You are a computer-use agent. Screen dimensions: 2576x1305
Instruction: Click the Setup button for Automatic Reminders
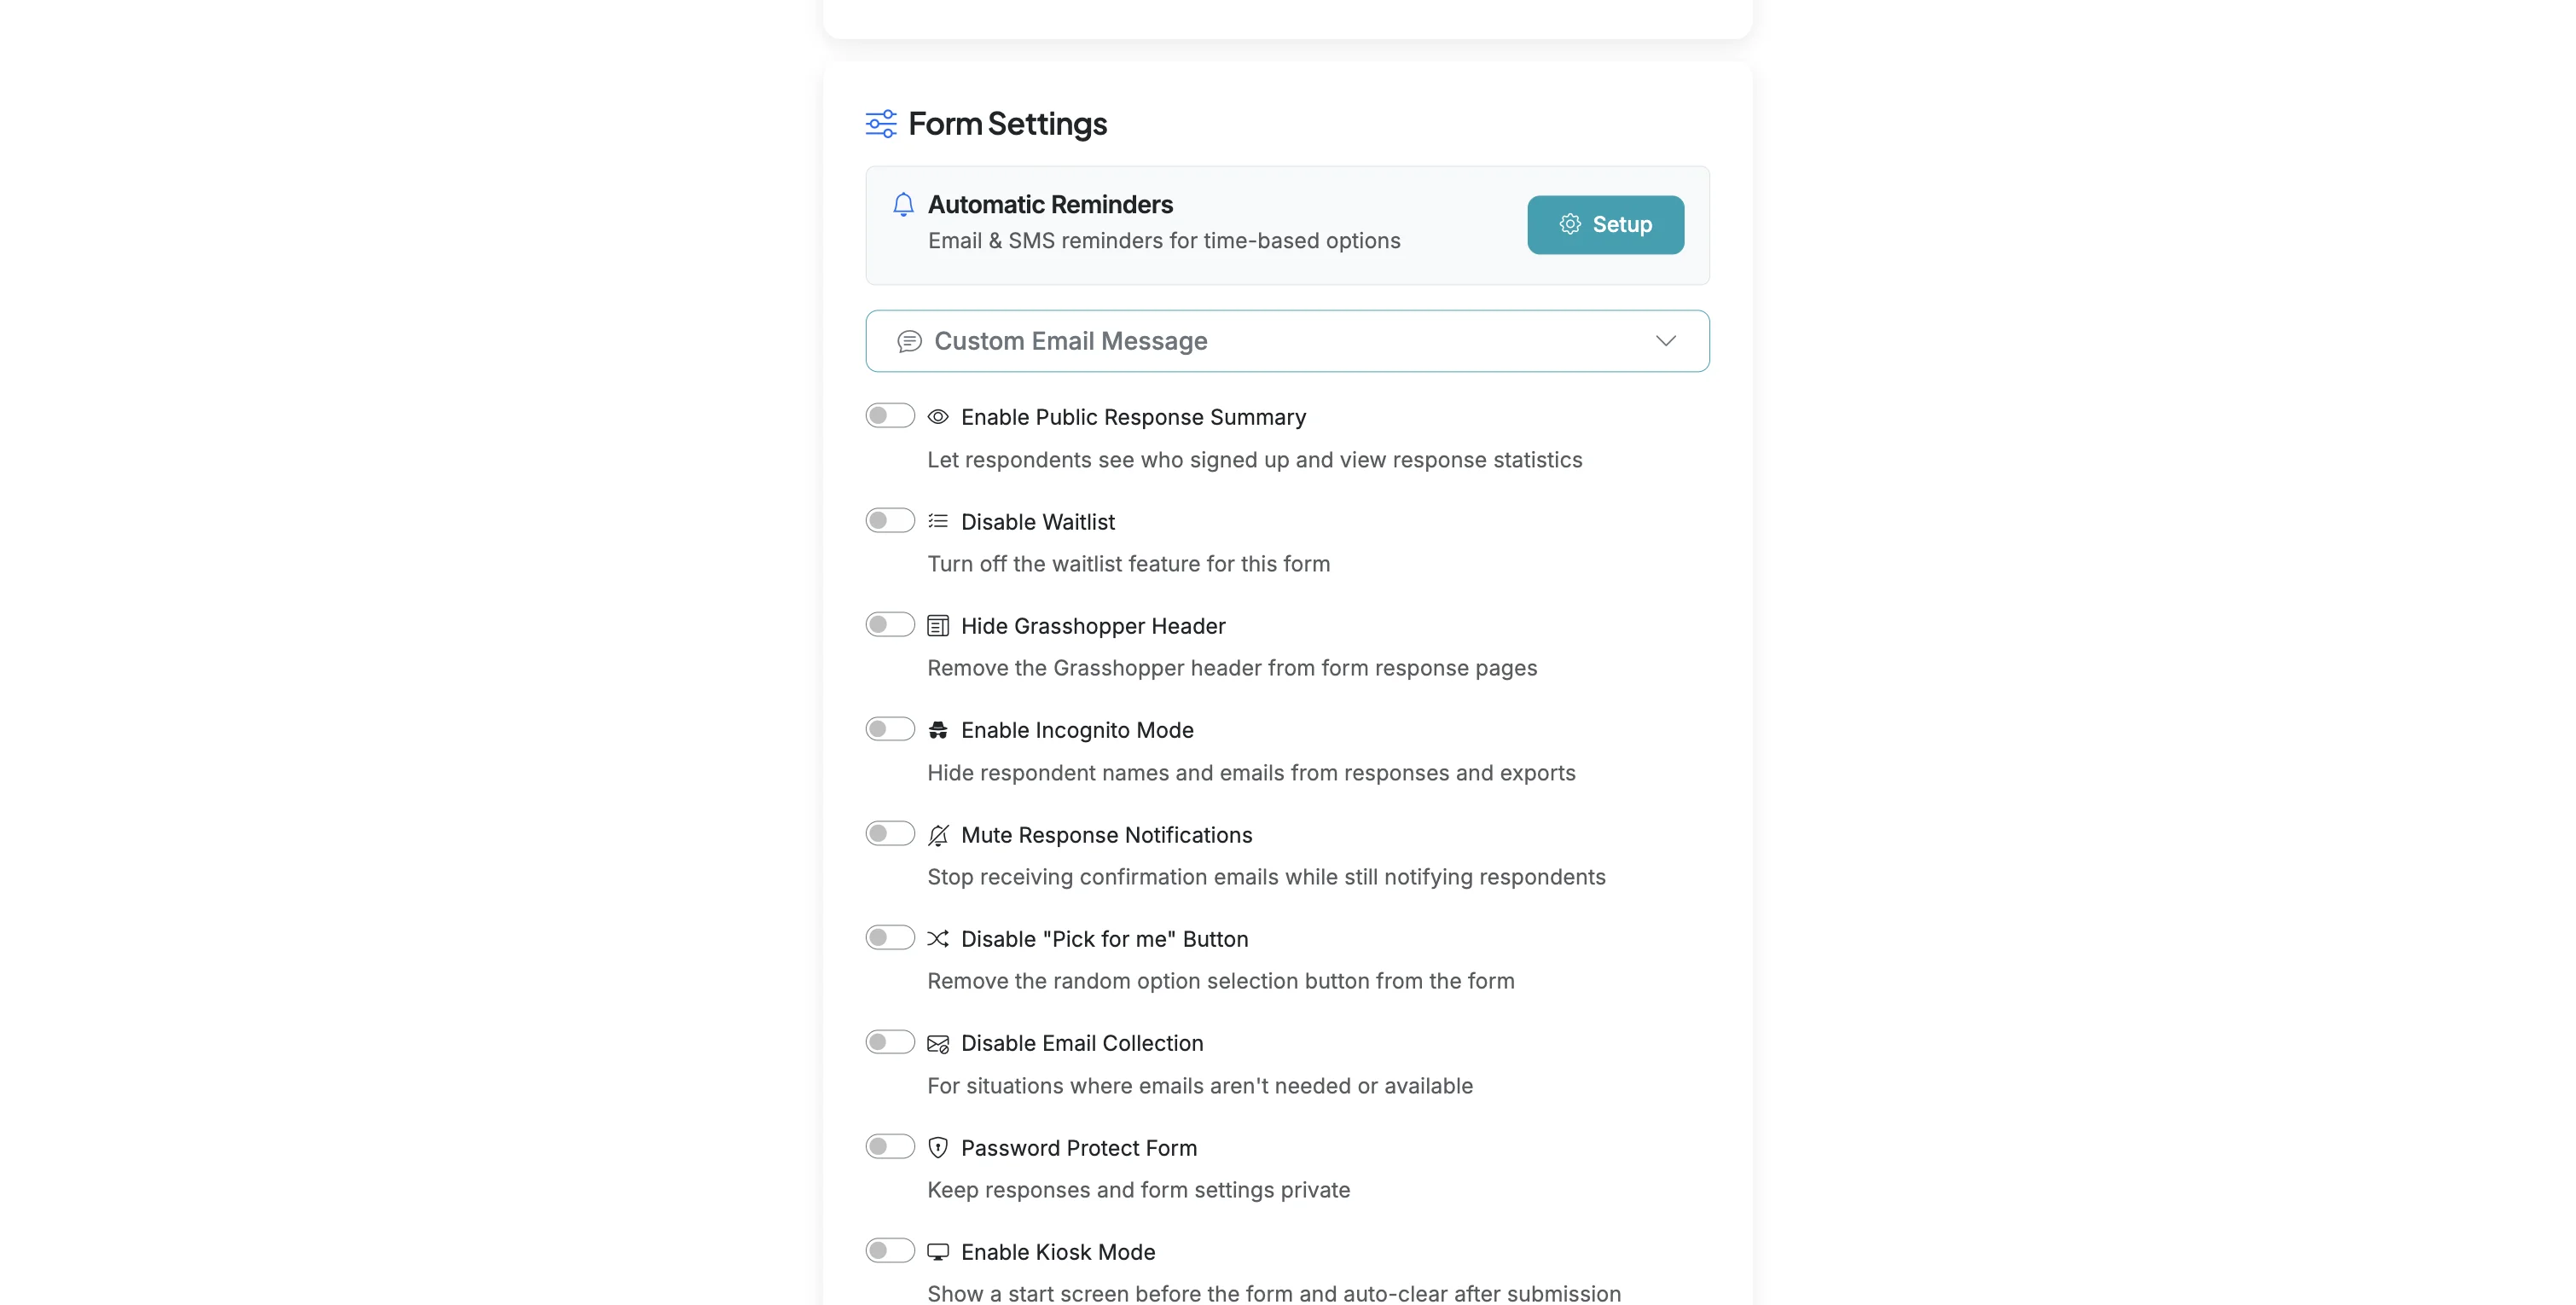(x=1604, y=224)
